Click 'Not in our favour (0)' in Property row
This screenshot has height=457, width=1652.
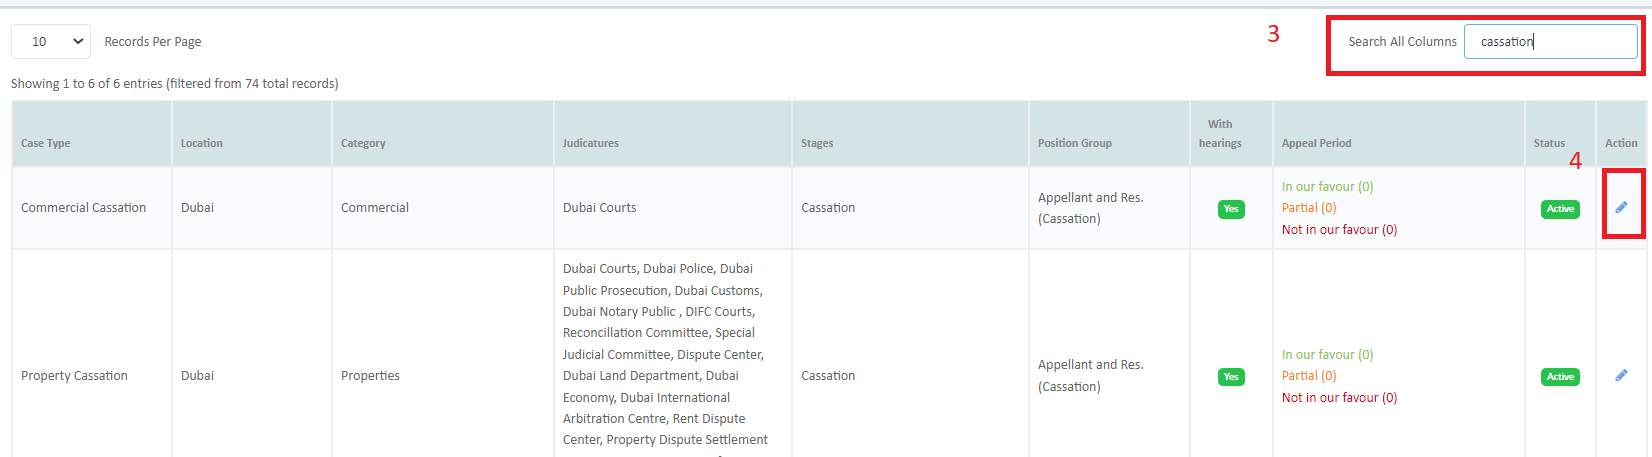pos(1340,398)
